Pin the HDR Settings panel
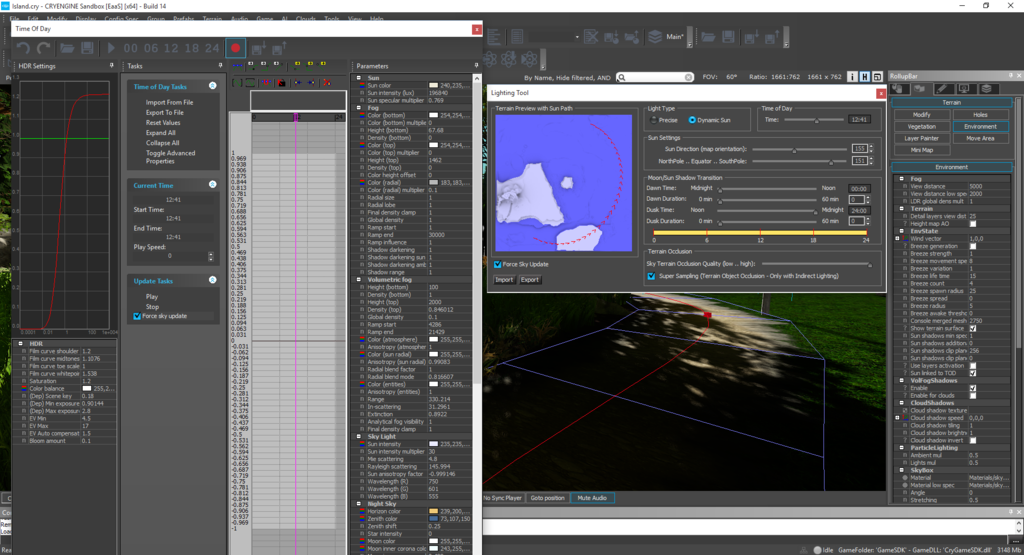The width and height of the screenshot is (1024, 555). 112,66
